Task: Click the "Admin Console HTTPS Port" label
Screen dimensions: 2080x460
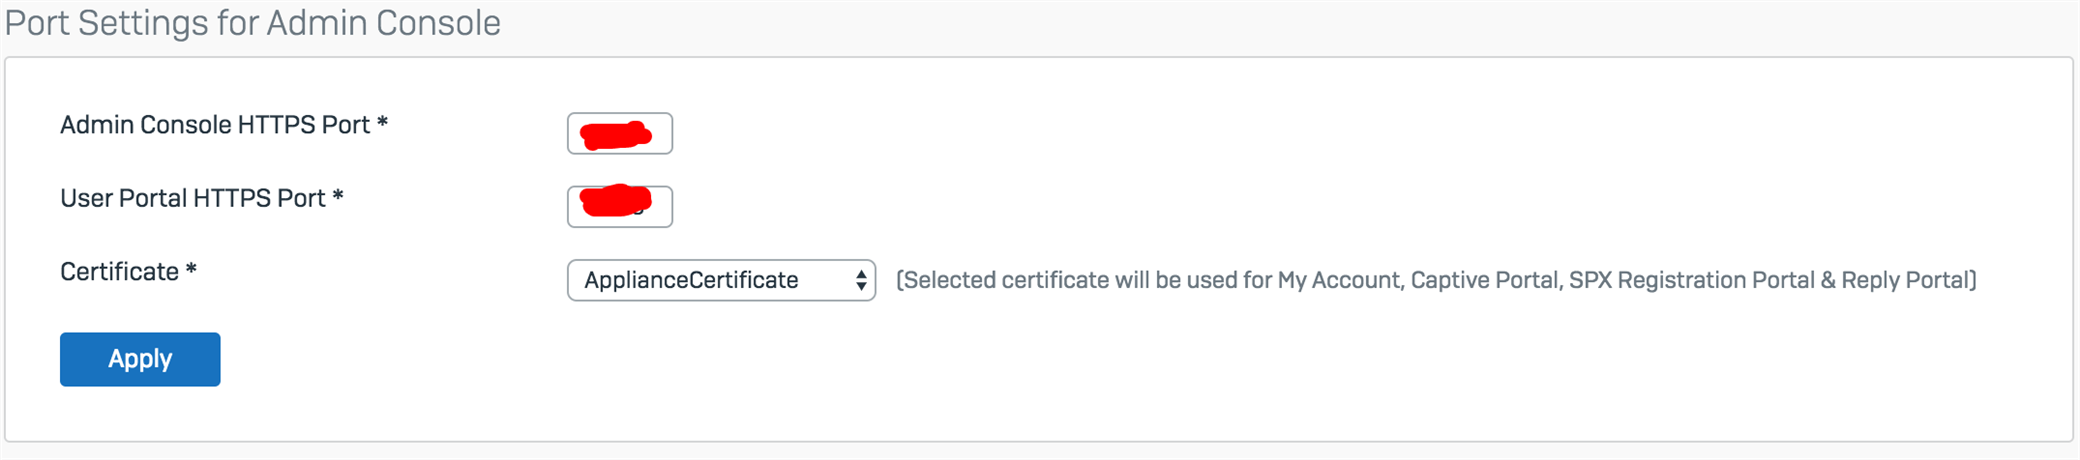Action: (x=215, y=125)
